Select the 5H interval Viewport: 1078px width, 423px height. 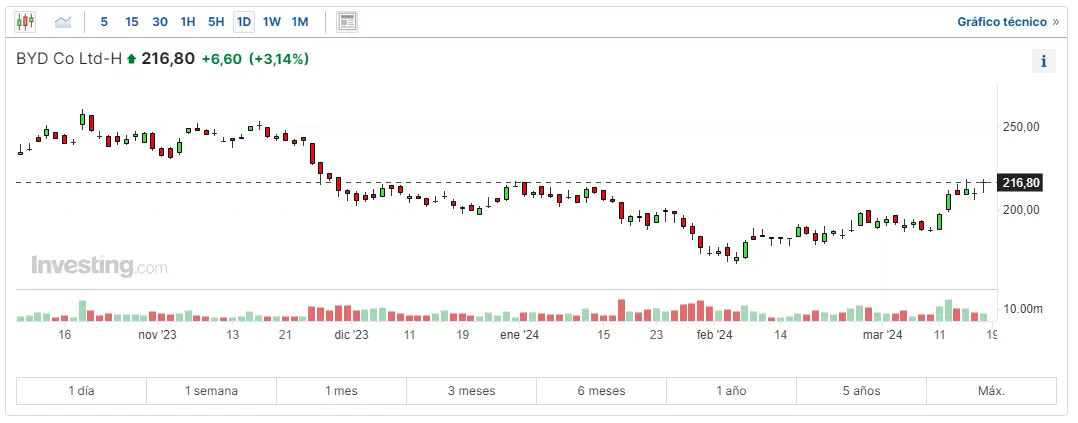point(216,21)
